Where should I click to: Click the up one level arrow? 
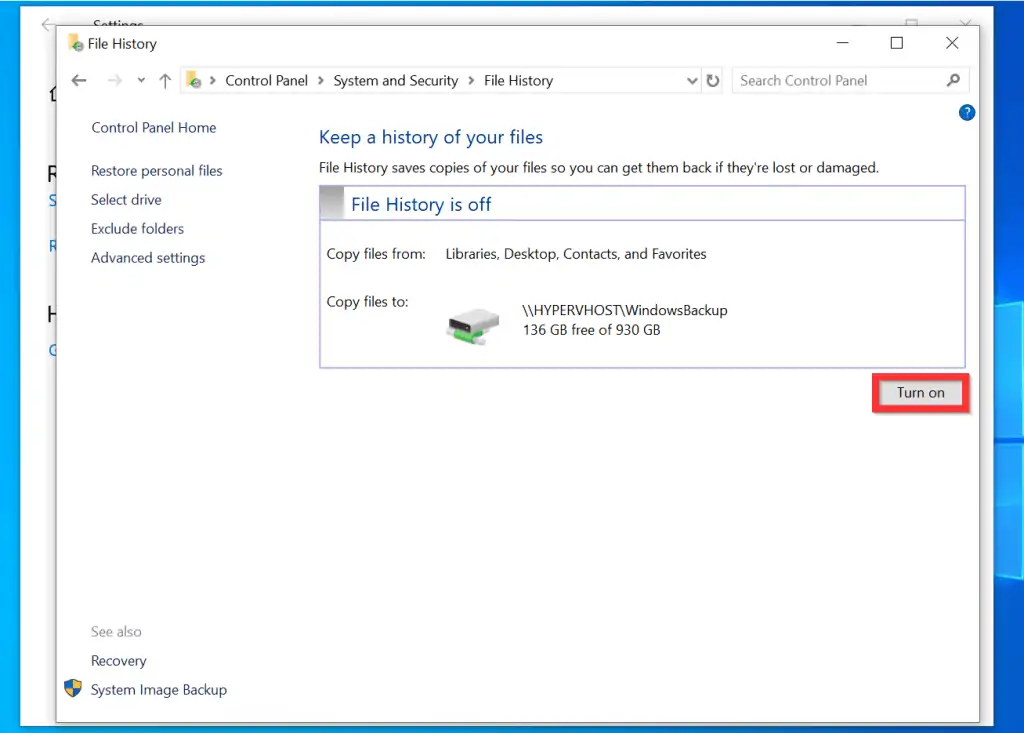[165, 81]
